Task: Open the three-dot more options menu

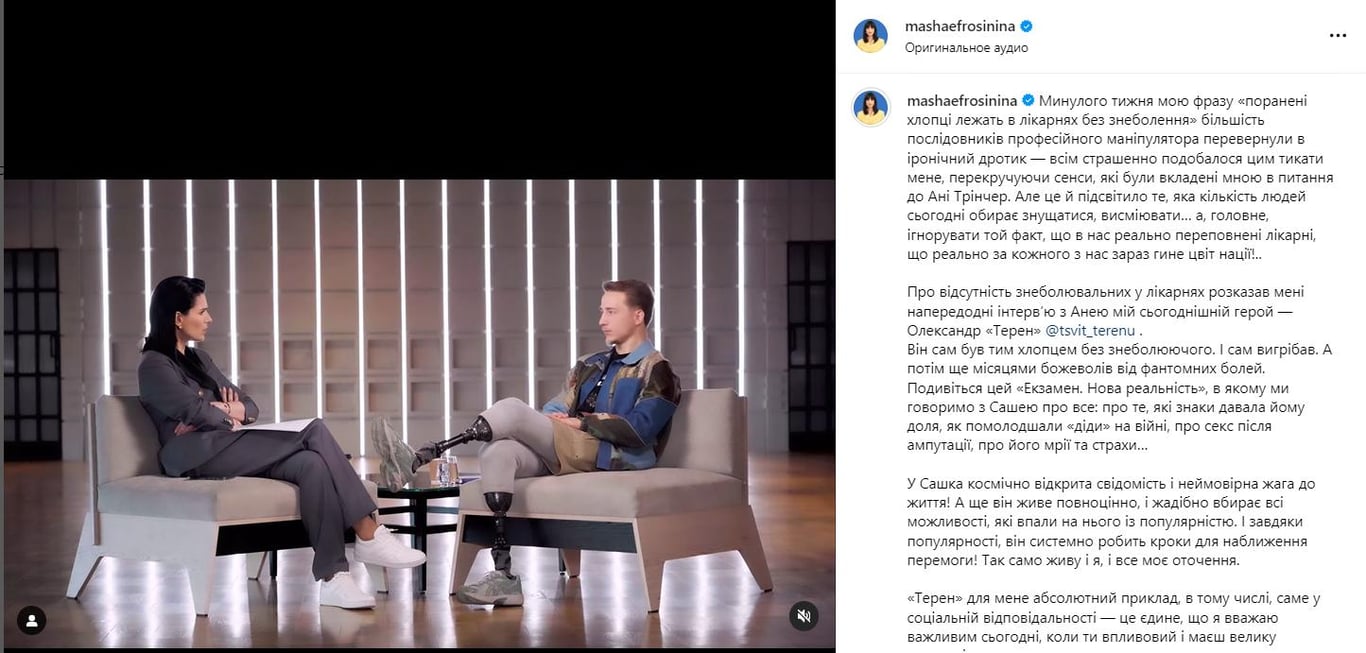Action: coord(1338,35)
